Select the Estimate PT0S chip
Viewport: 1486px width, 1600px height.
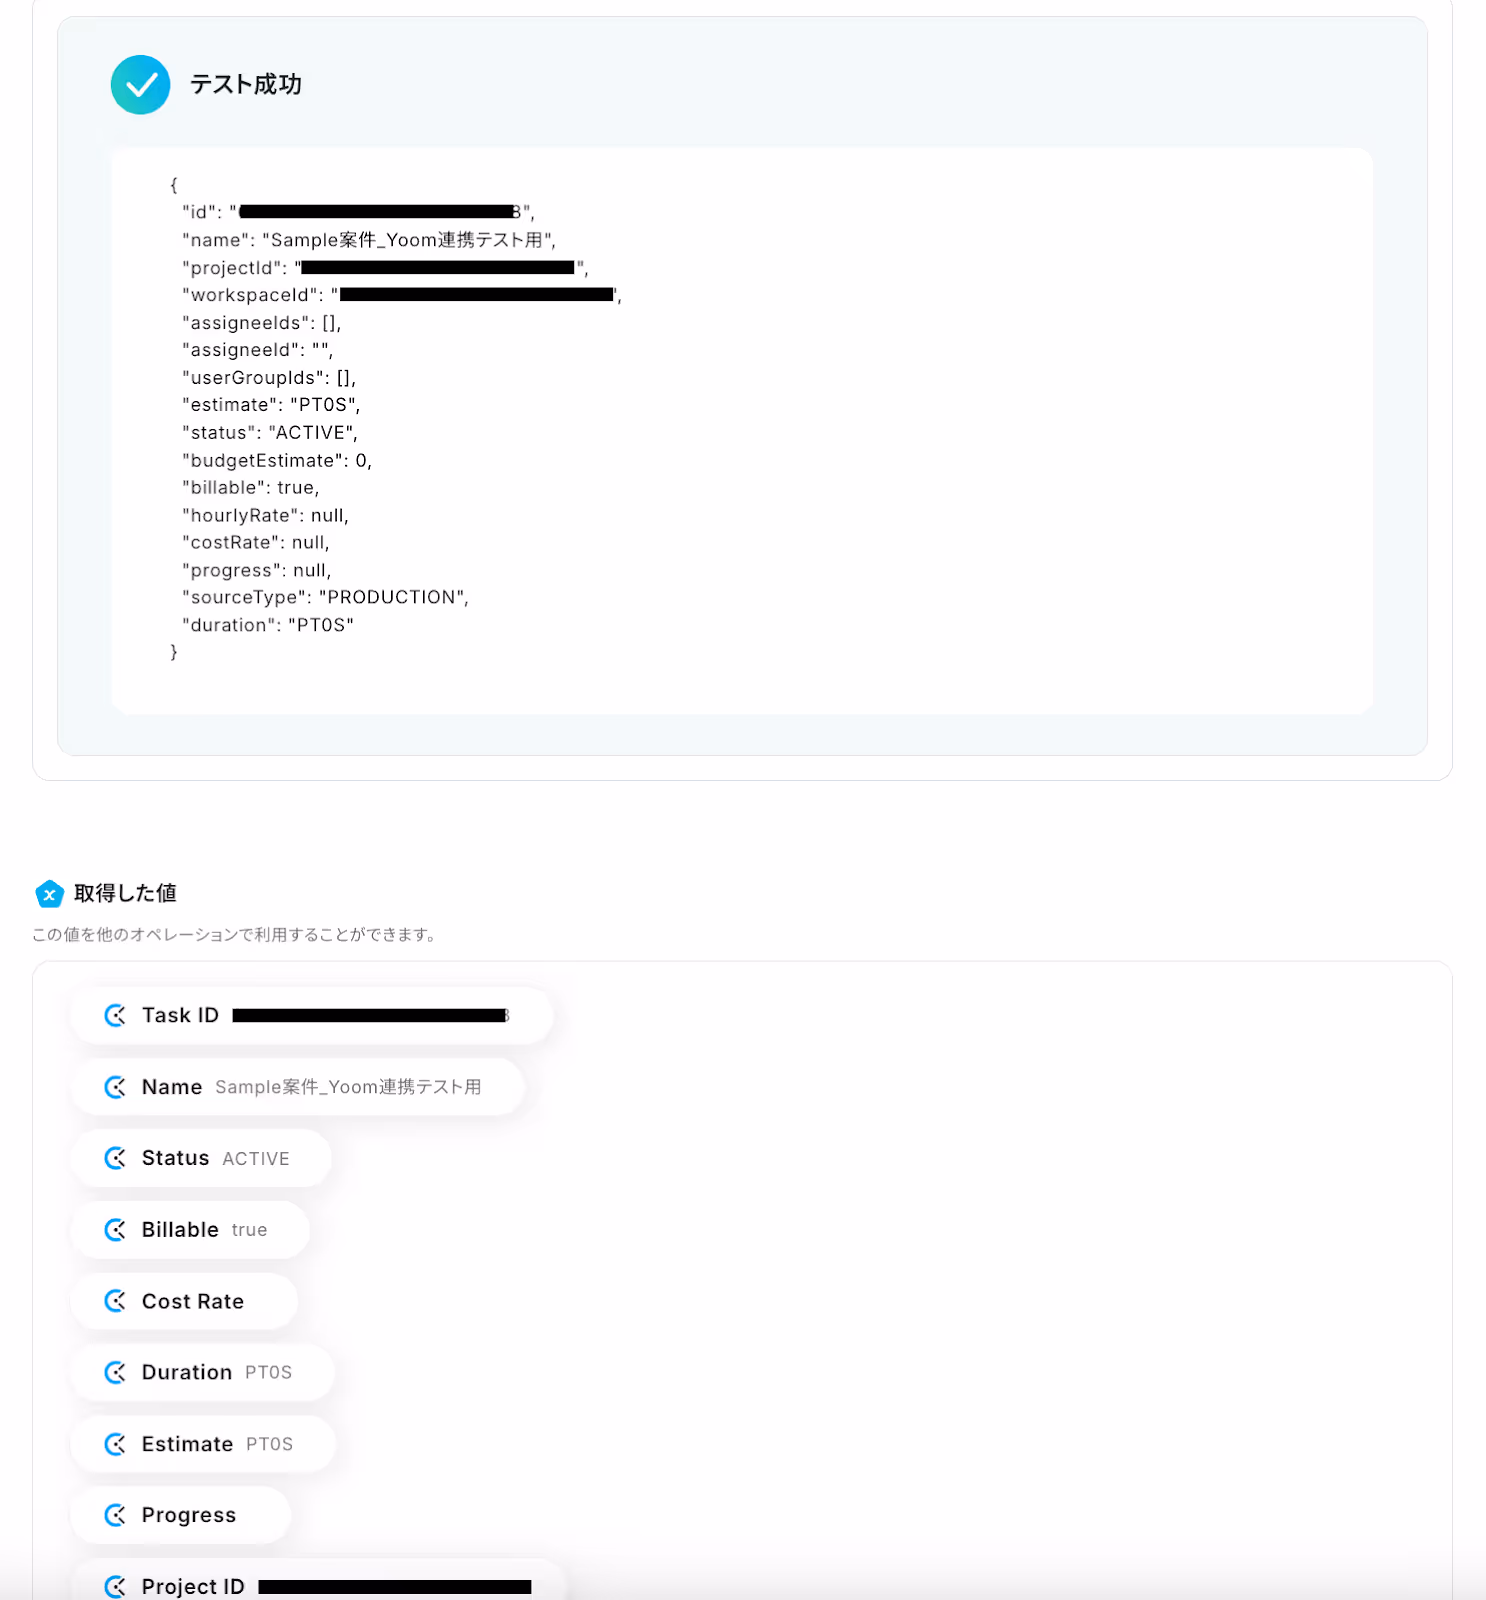coord(203,1444)
